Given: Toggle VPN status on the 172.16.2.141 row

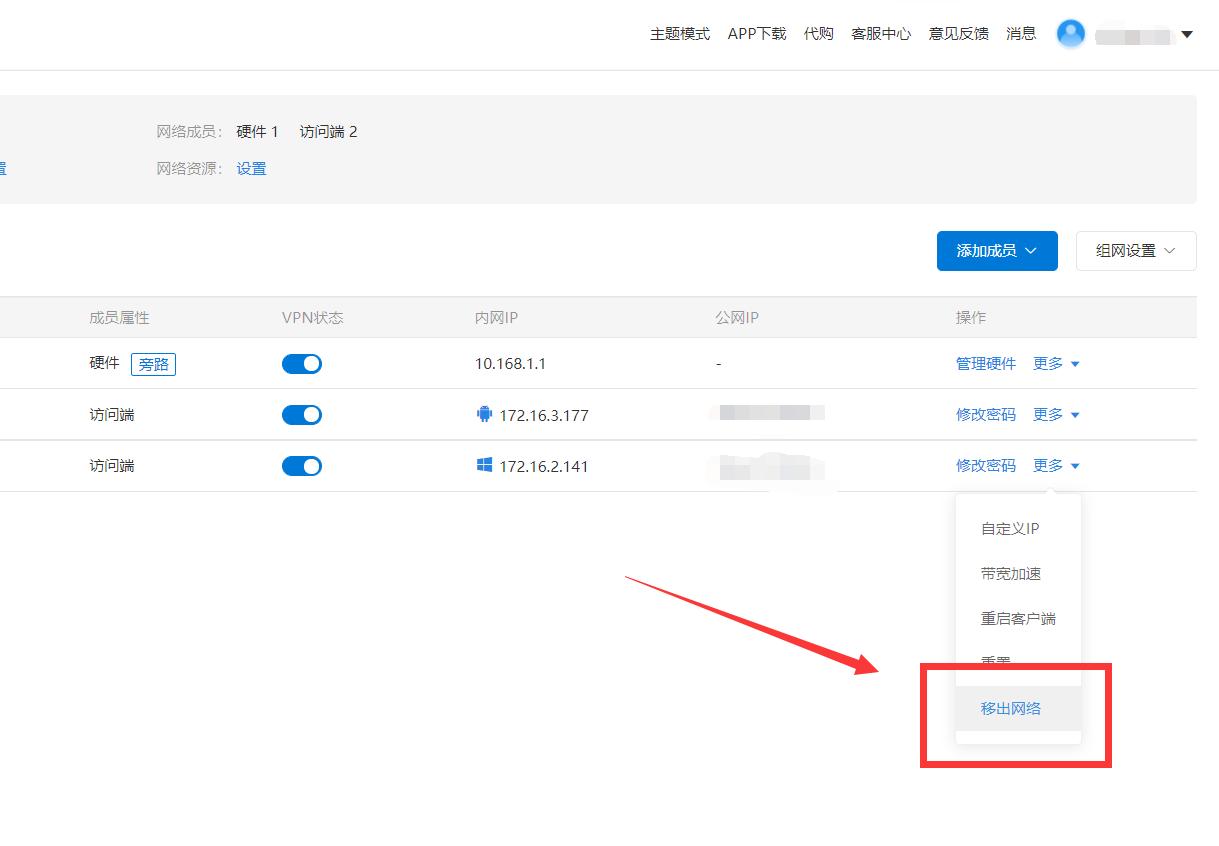Looking at the screenshot, I should click(302, 465).
